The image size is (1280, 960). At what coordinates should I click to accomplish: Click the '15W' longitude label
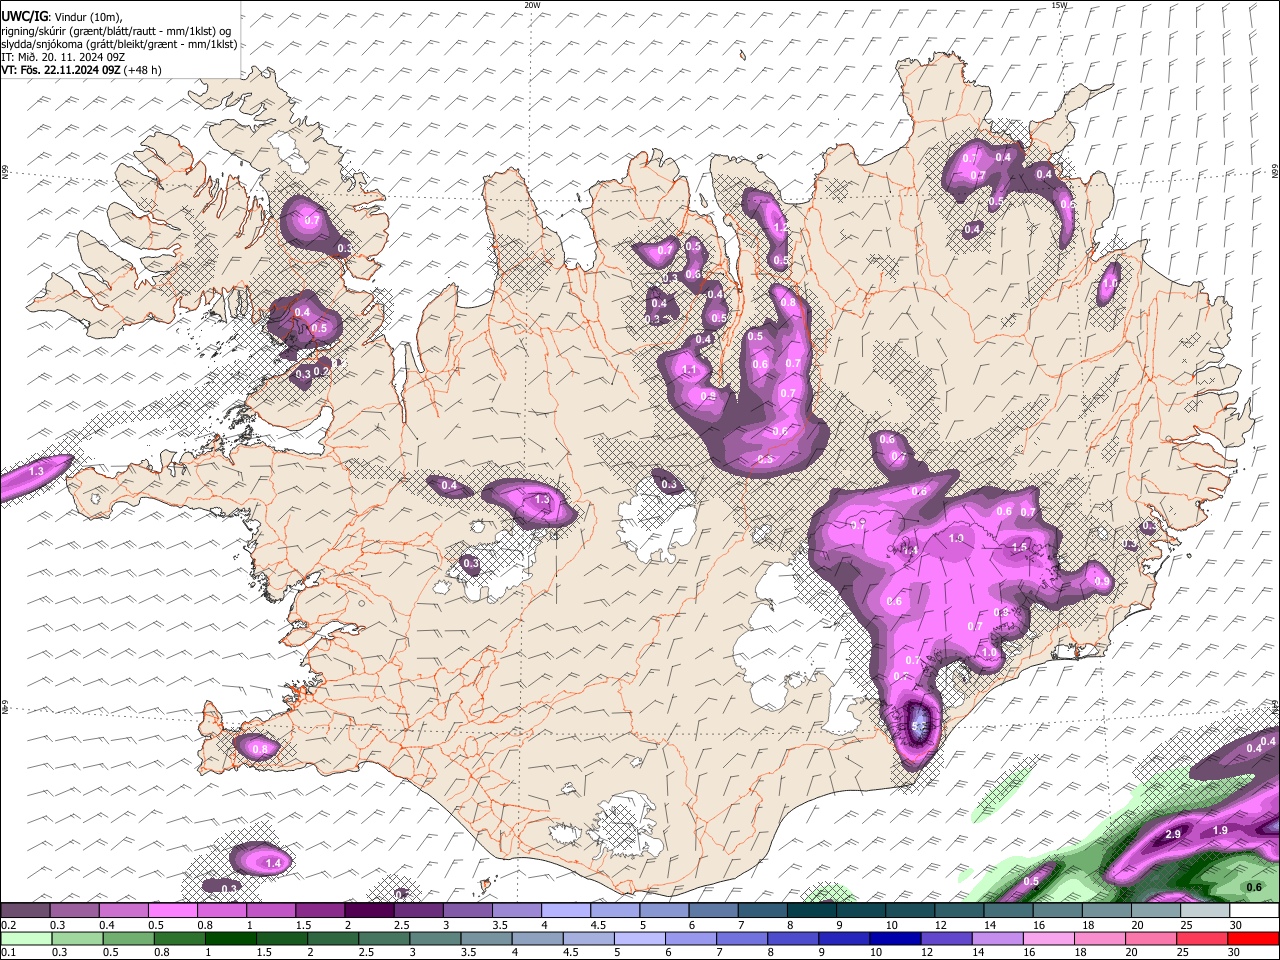(x=1059, y=5)
